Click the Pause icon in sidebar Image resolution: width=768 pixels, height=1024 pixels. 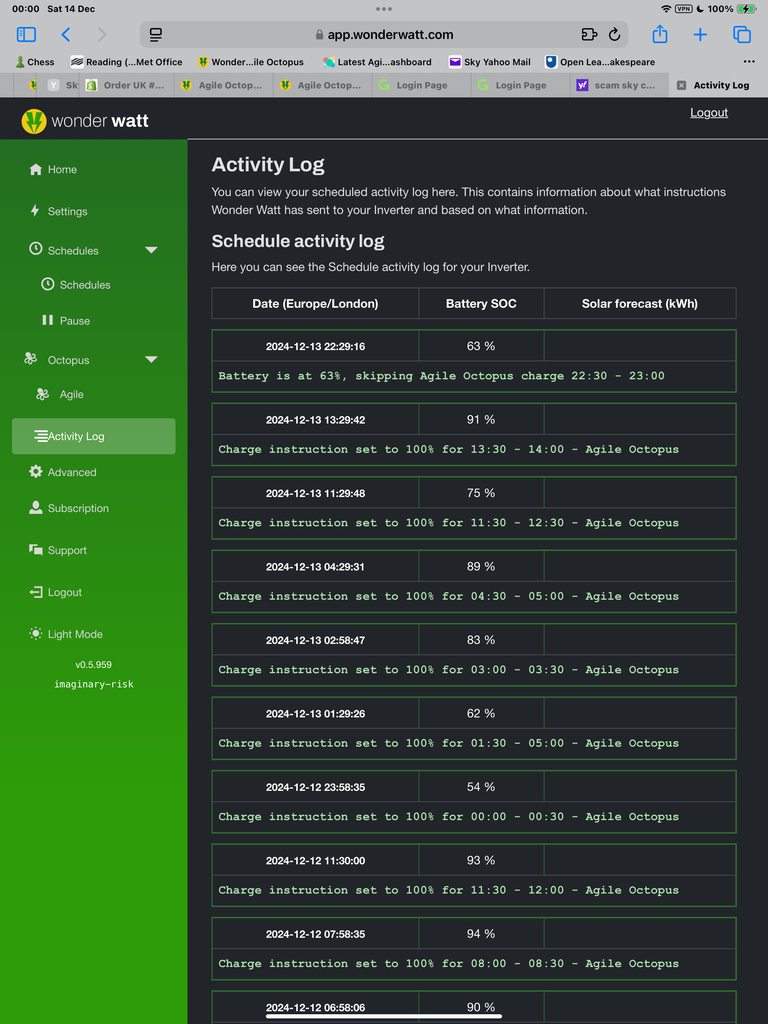click(47, 321)
